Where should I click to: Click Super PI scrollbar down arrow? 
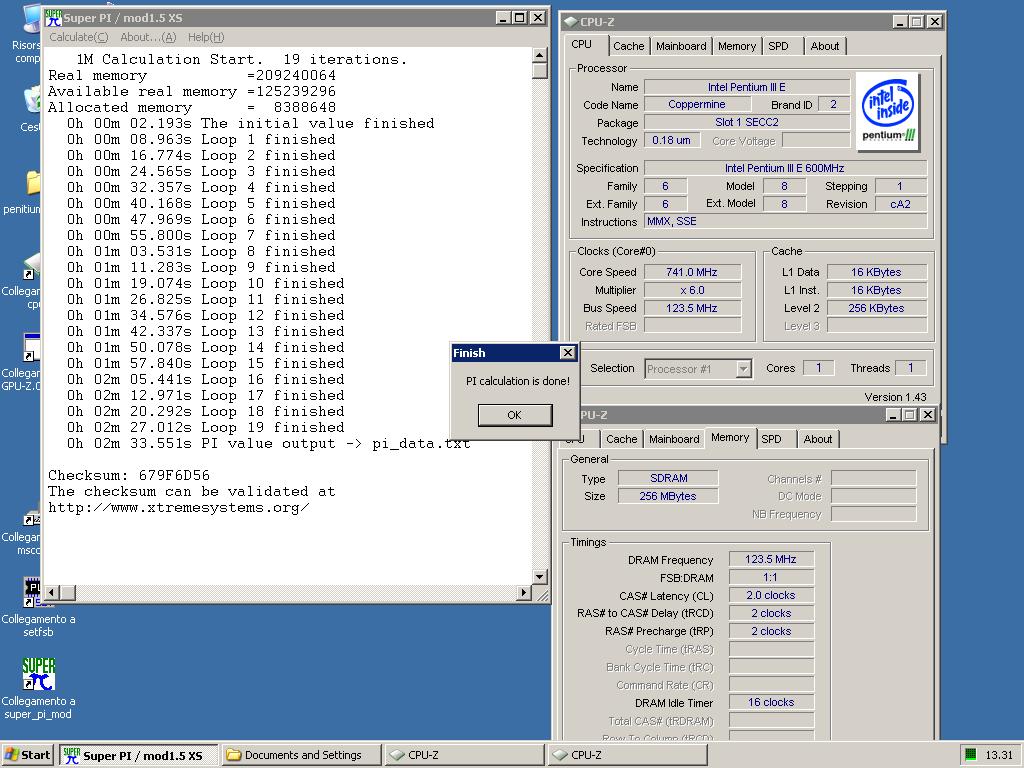coord(539,577)
